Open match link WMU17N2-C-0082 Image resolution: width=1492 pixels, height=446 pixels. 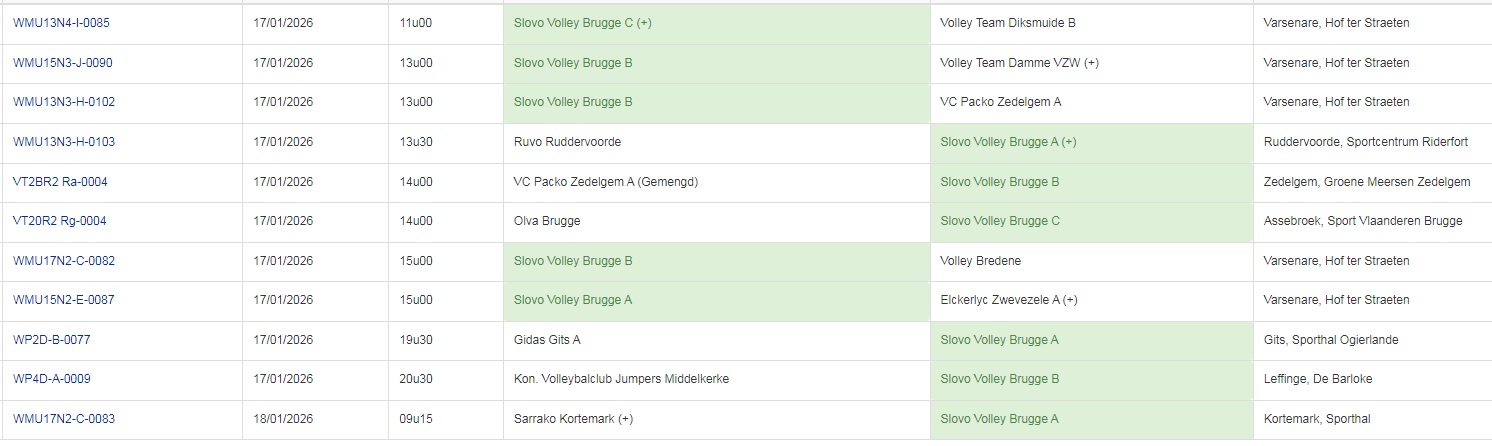point(64,261)
